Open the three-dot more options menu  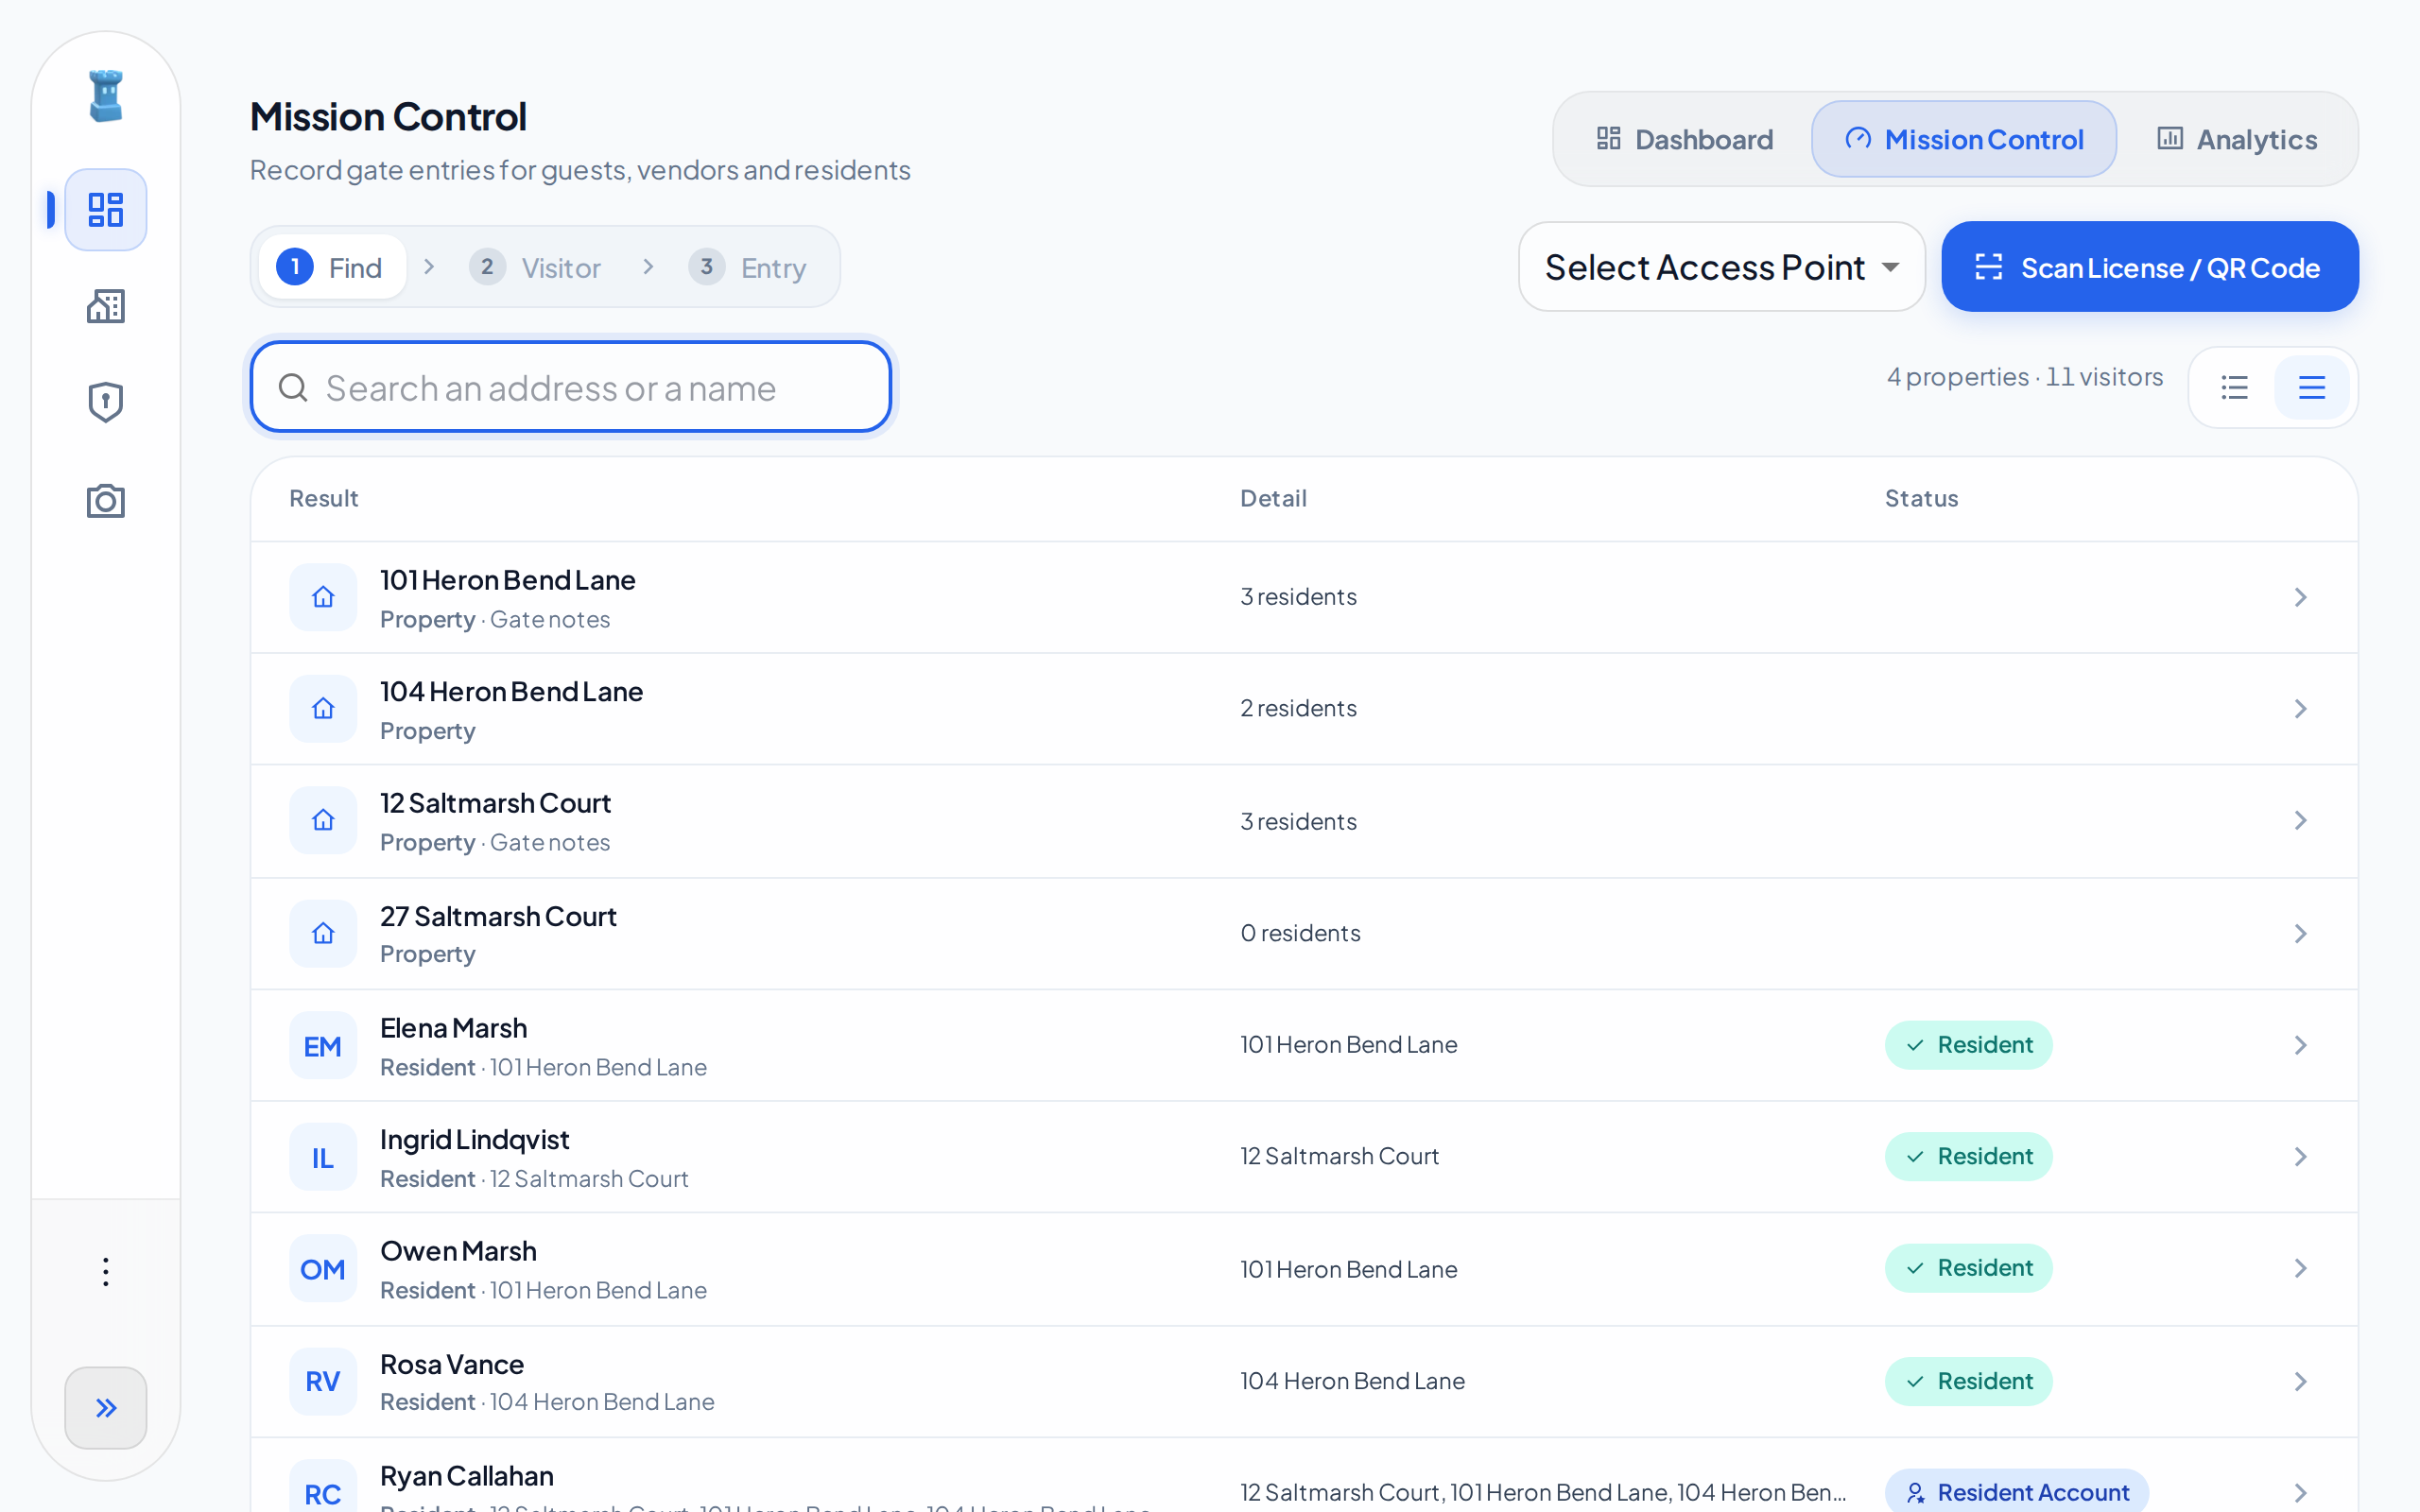click(106, 1272)
